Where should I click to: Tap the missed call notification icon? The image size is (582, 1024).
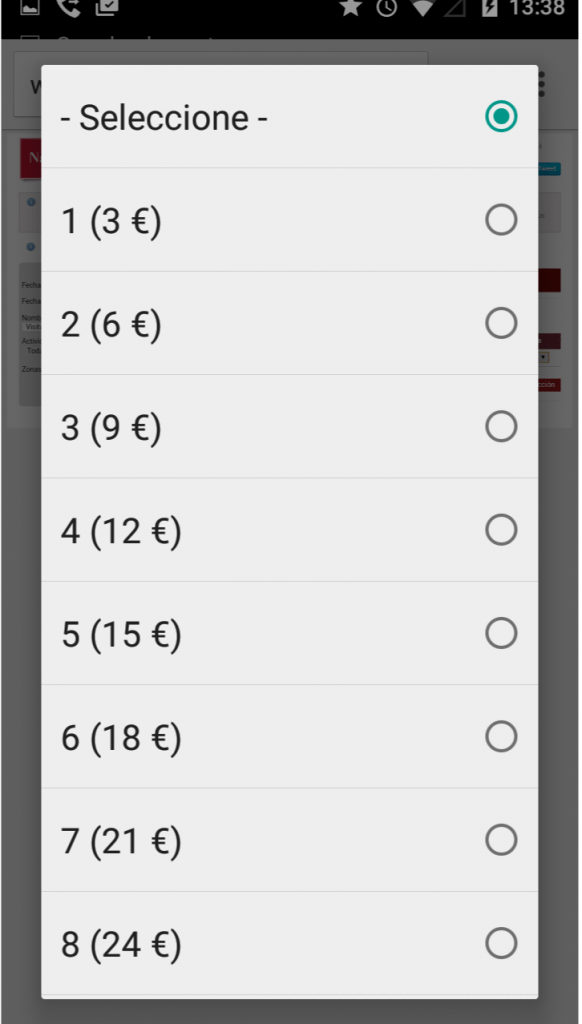point(69,7)
